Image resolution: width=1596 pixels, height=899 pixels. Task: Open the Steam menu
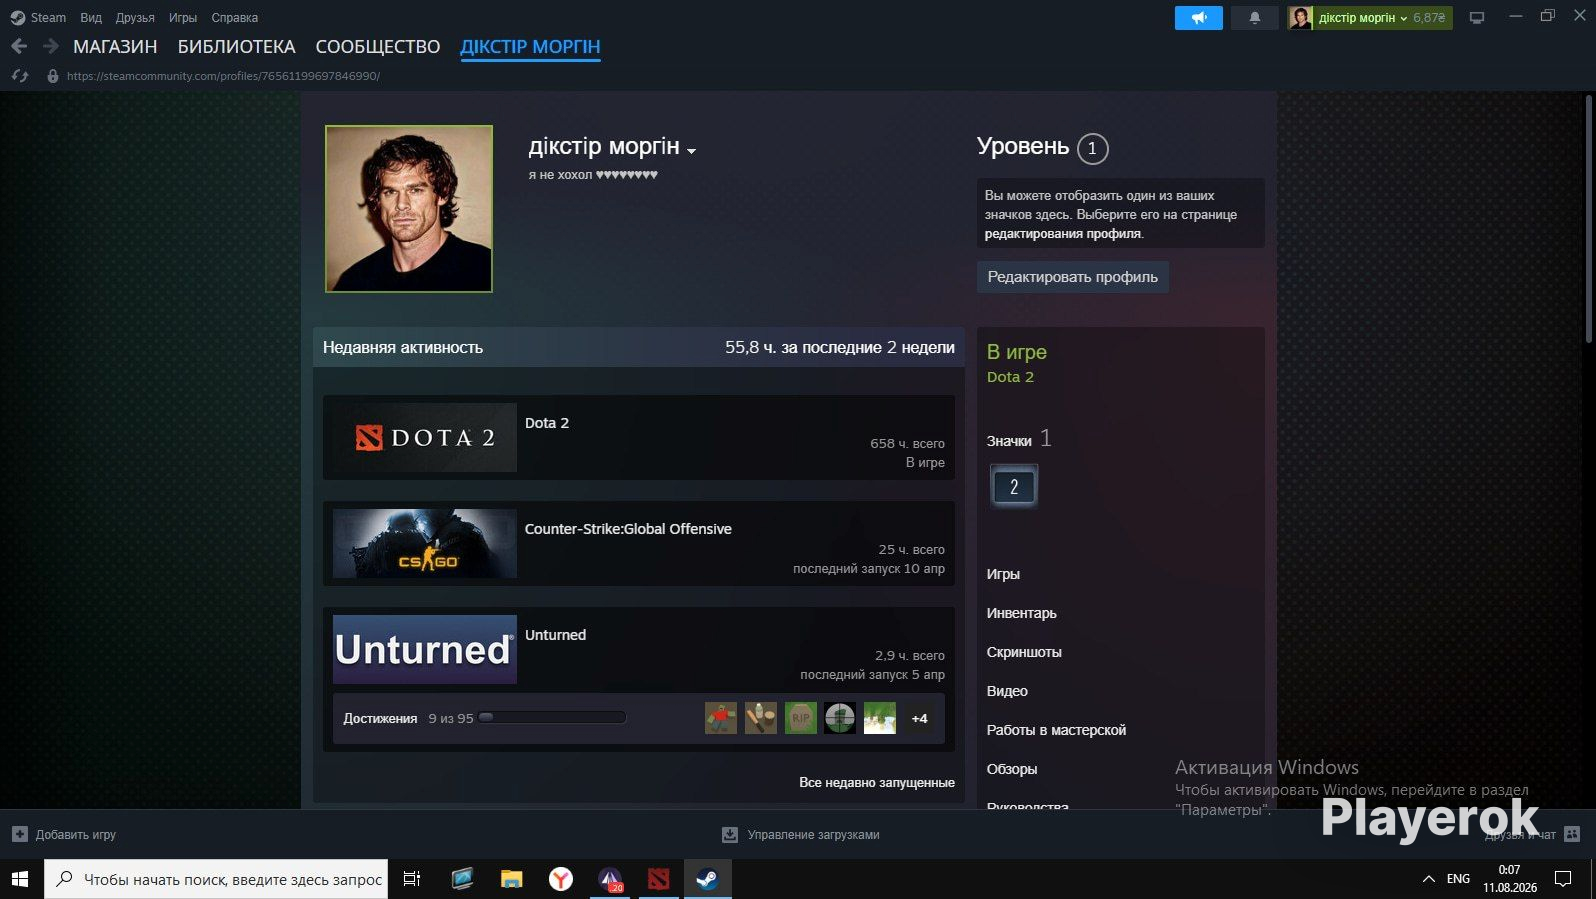[x=48, y=17]
